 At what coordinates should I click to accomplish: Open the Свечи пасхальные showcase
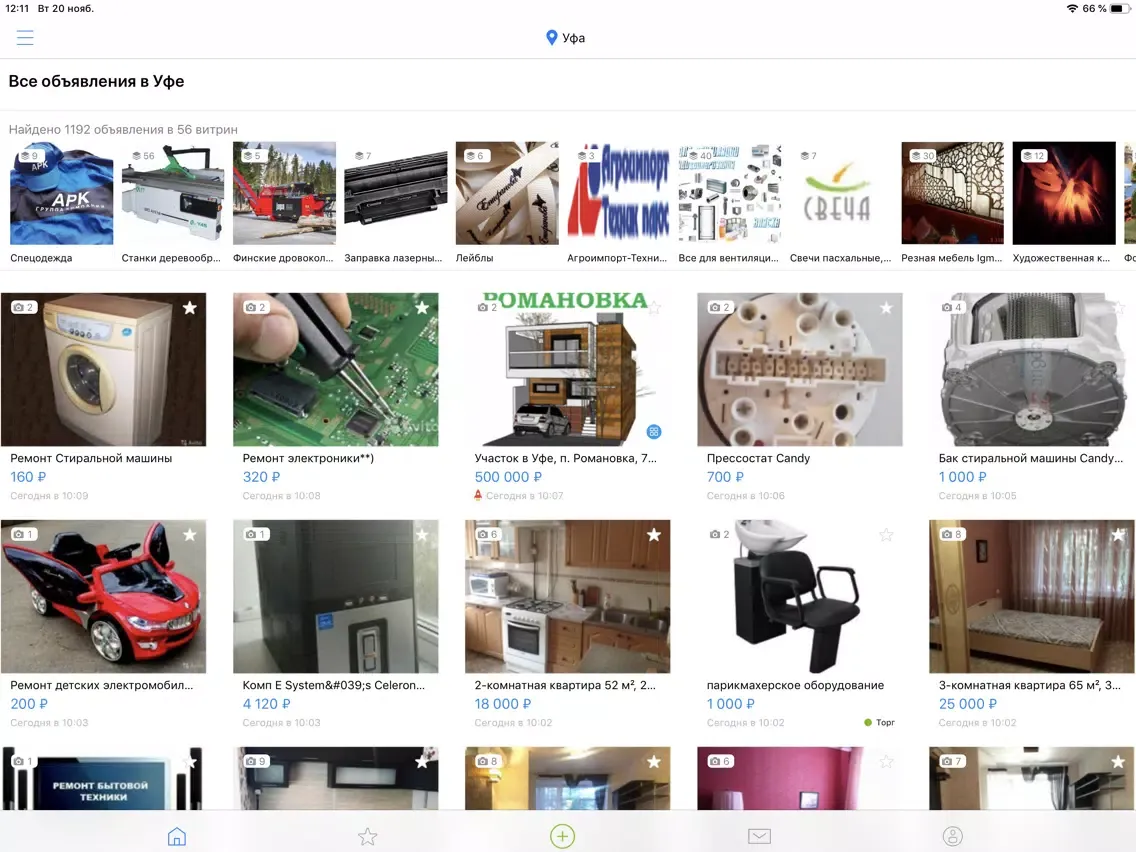point(841,193)
